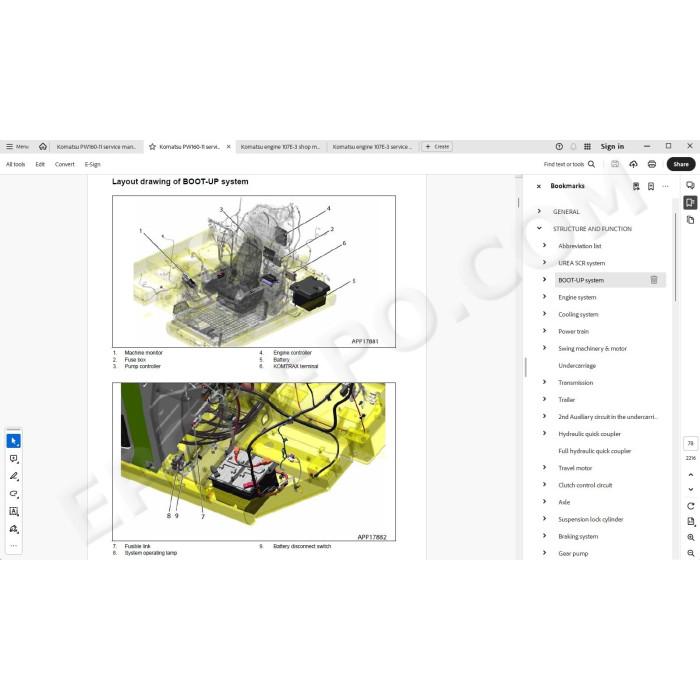Open the Undercarriage bookmark
The width and height of the screenshot is (700, 700).
(x=577, y=366)
